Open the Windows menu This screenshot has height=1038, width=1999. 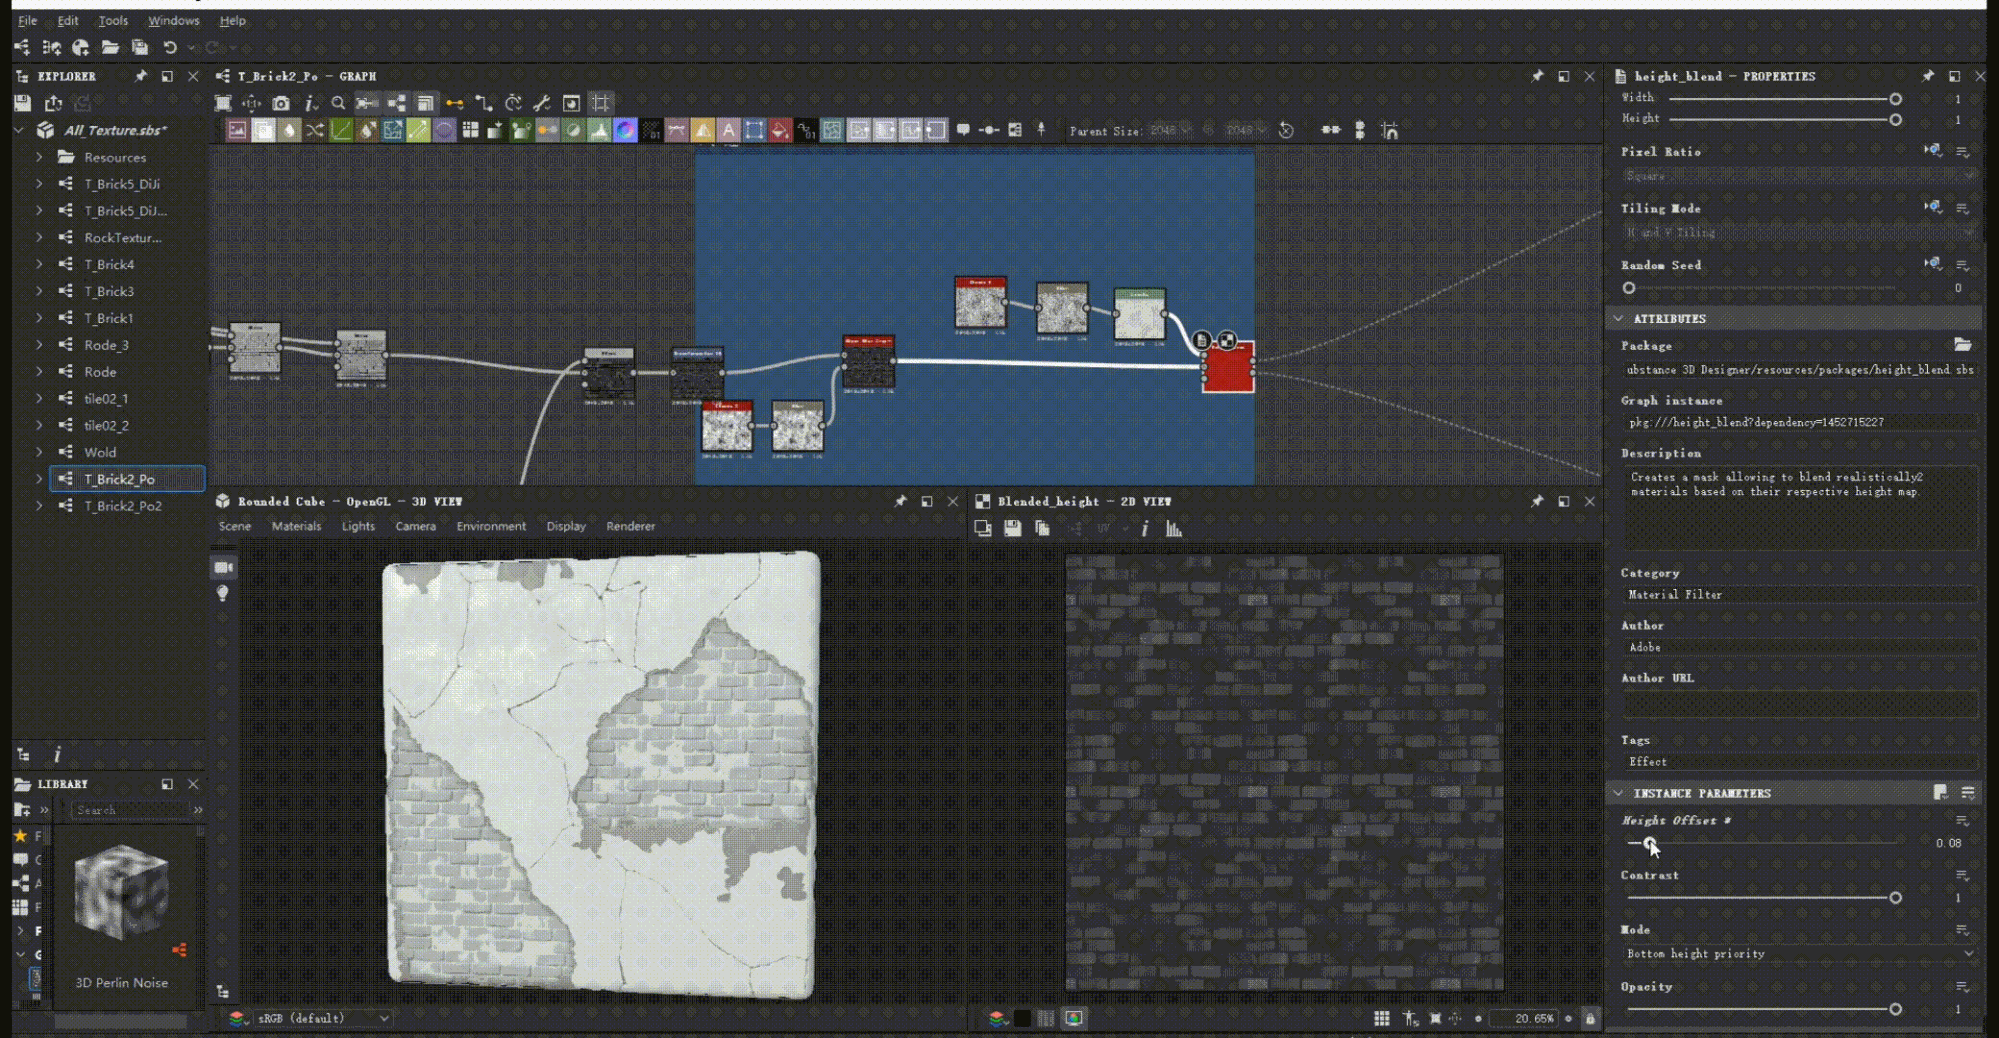tap(173, 20)
